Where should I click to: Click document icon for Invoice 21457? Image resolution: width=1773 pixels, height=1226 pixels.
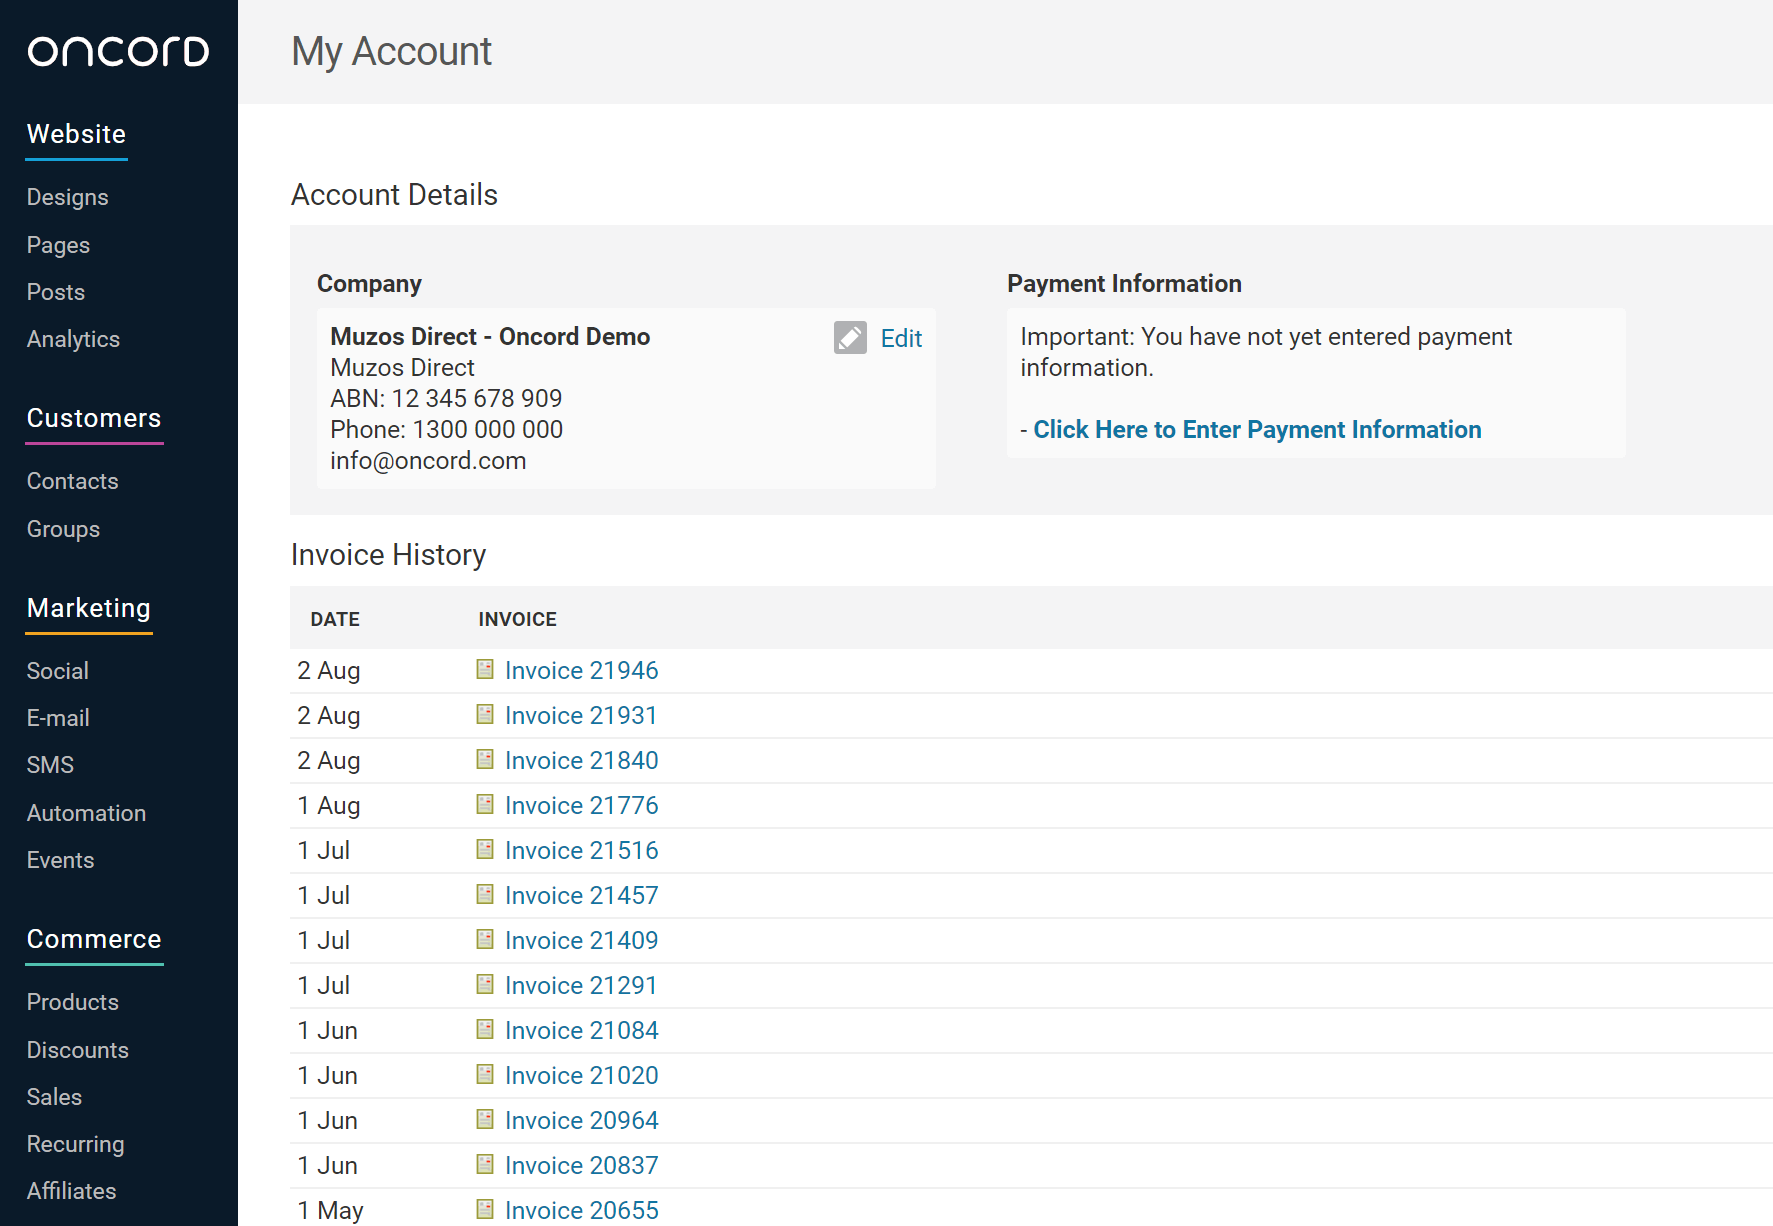485,894
